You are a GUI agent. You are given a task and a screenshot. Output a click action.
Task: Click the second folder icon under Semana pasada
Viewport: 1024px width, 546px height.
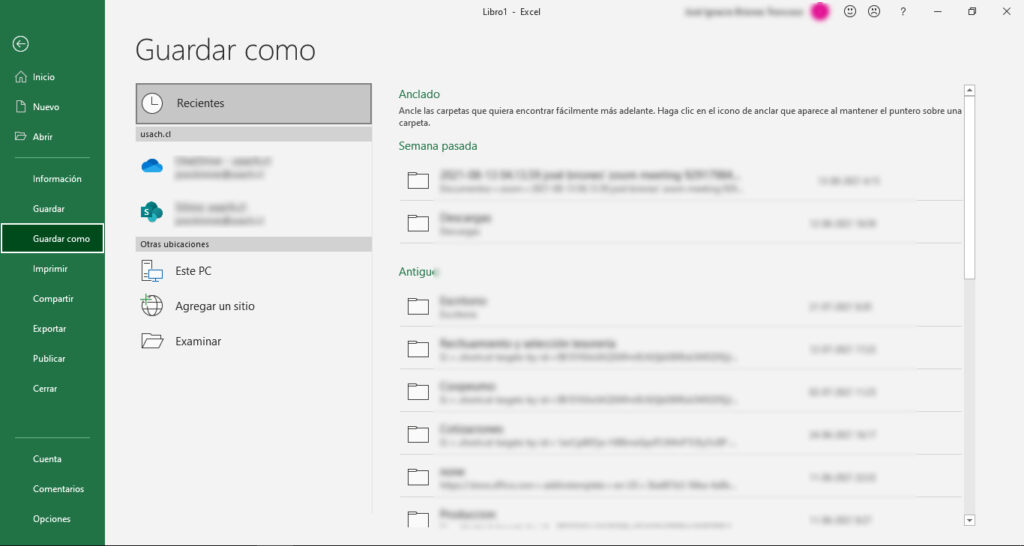pyautogui.click(x=418, y=223)
